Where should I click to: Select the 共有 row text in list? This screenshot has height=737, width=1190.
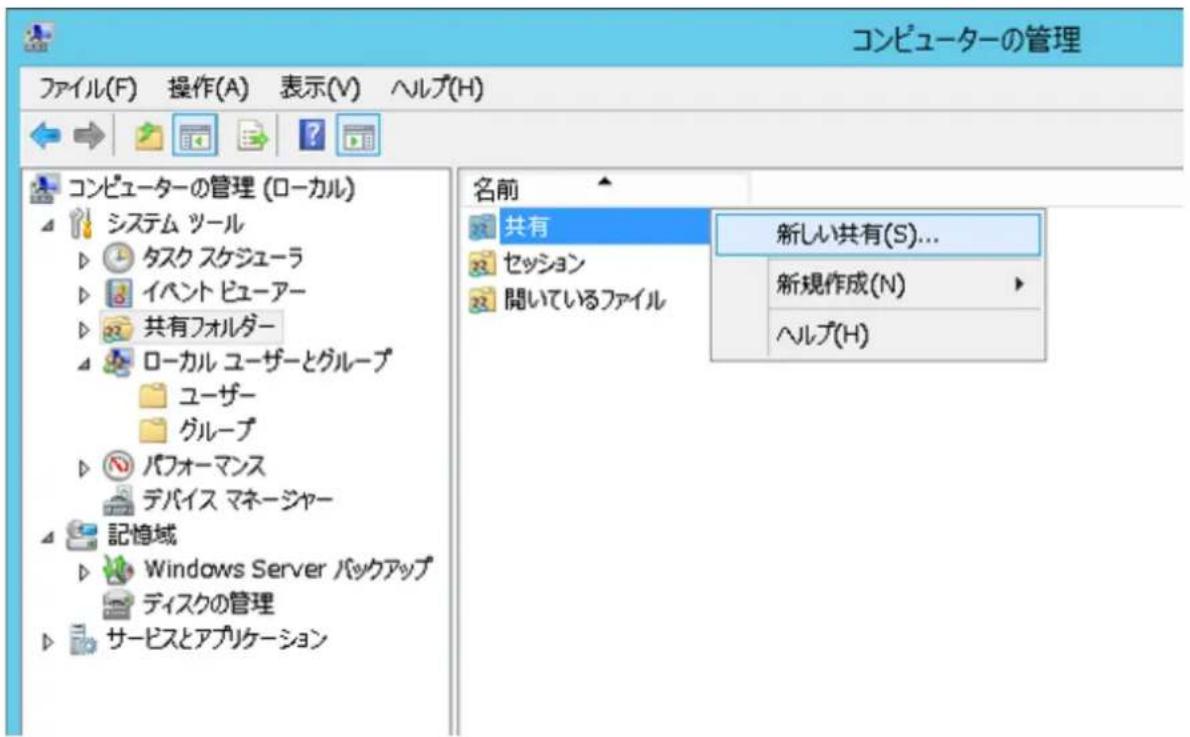(527, 227)
